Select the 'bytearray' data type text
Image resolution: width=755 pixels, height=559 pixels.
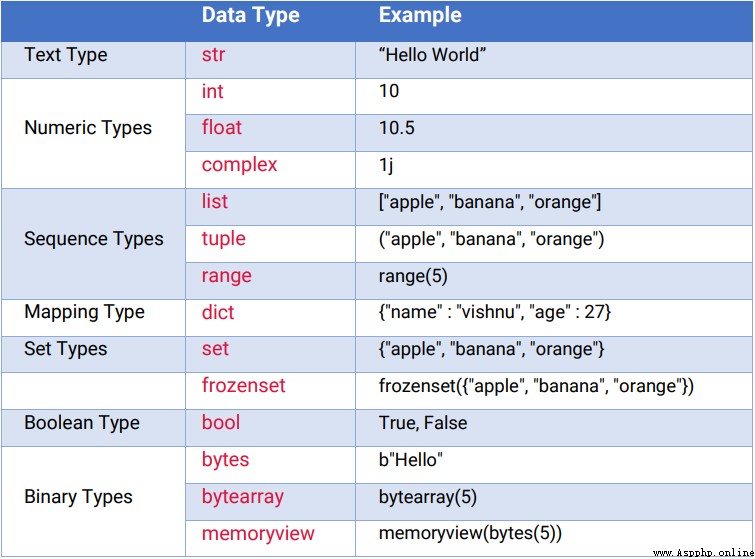(243, 497)
